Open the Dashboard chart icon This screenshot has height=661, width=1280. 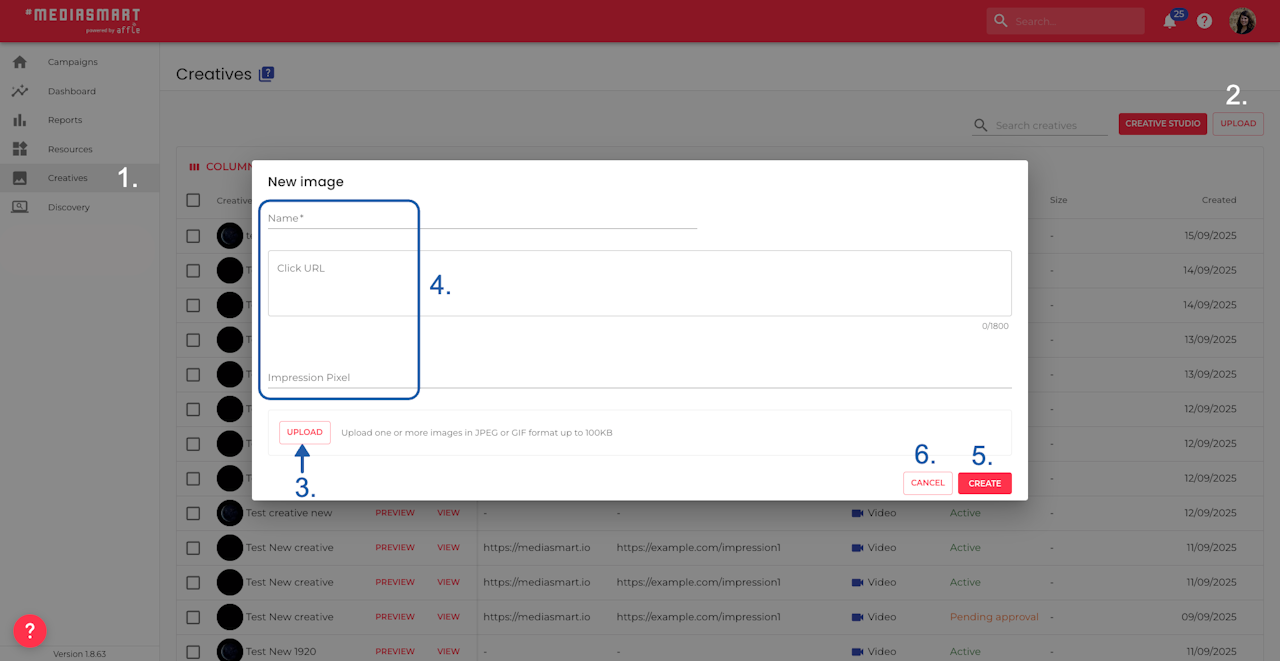pos(20,91)
